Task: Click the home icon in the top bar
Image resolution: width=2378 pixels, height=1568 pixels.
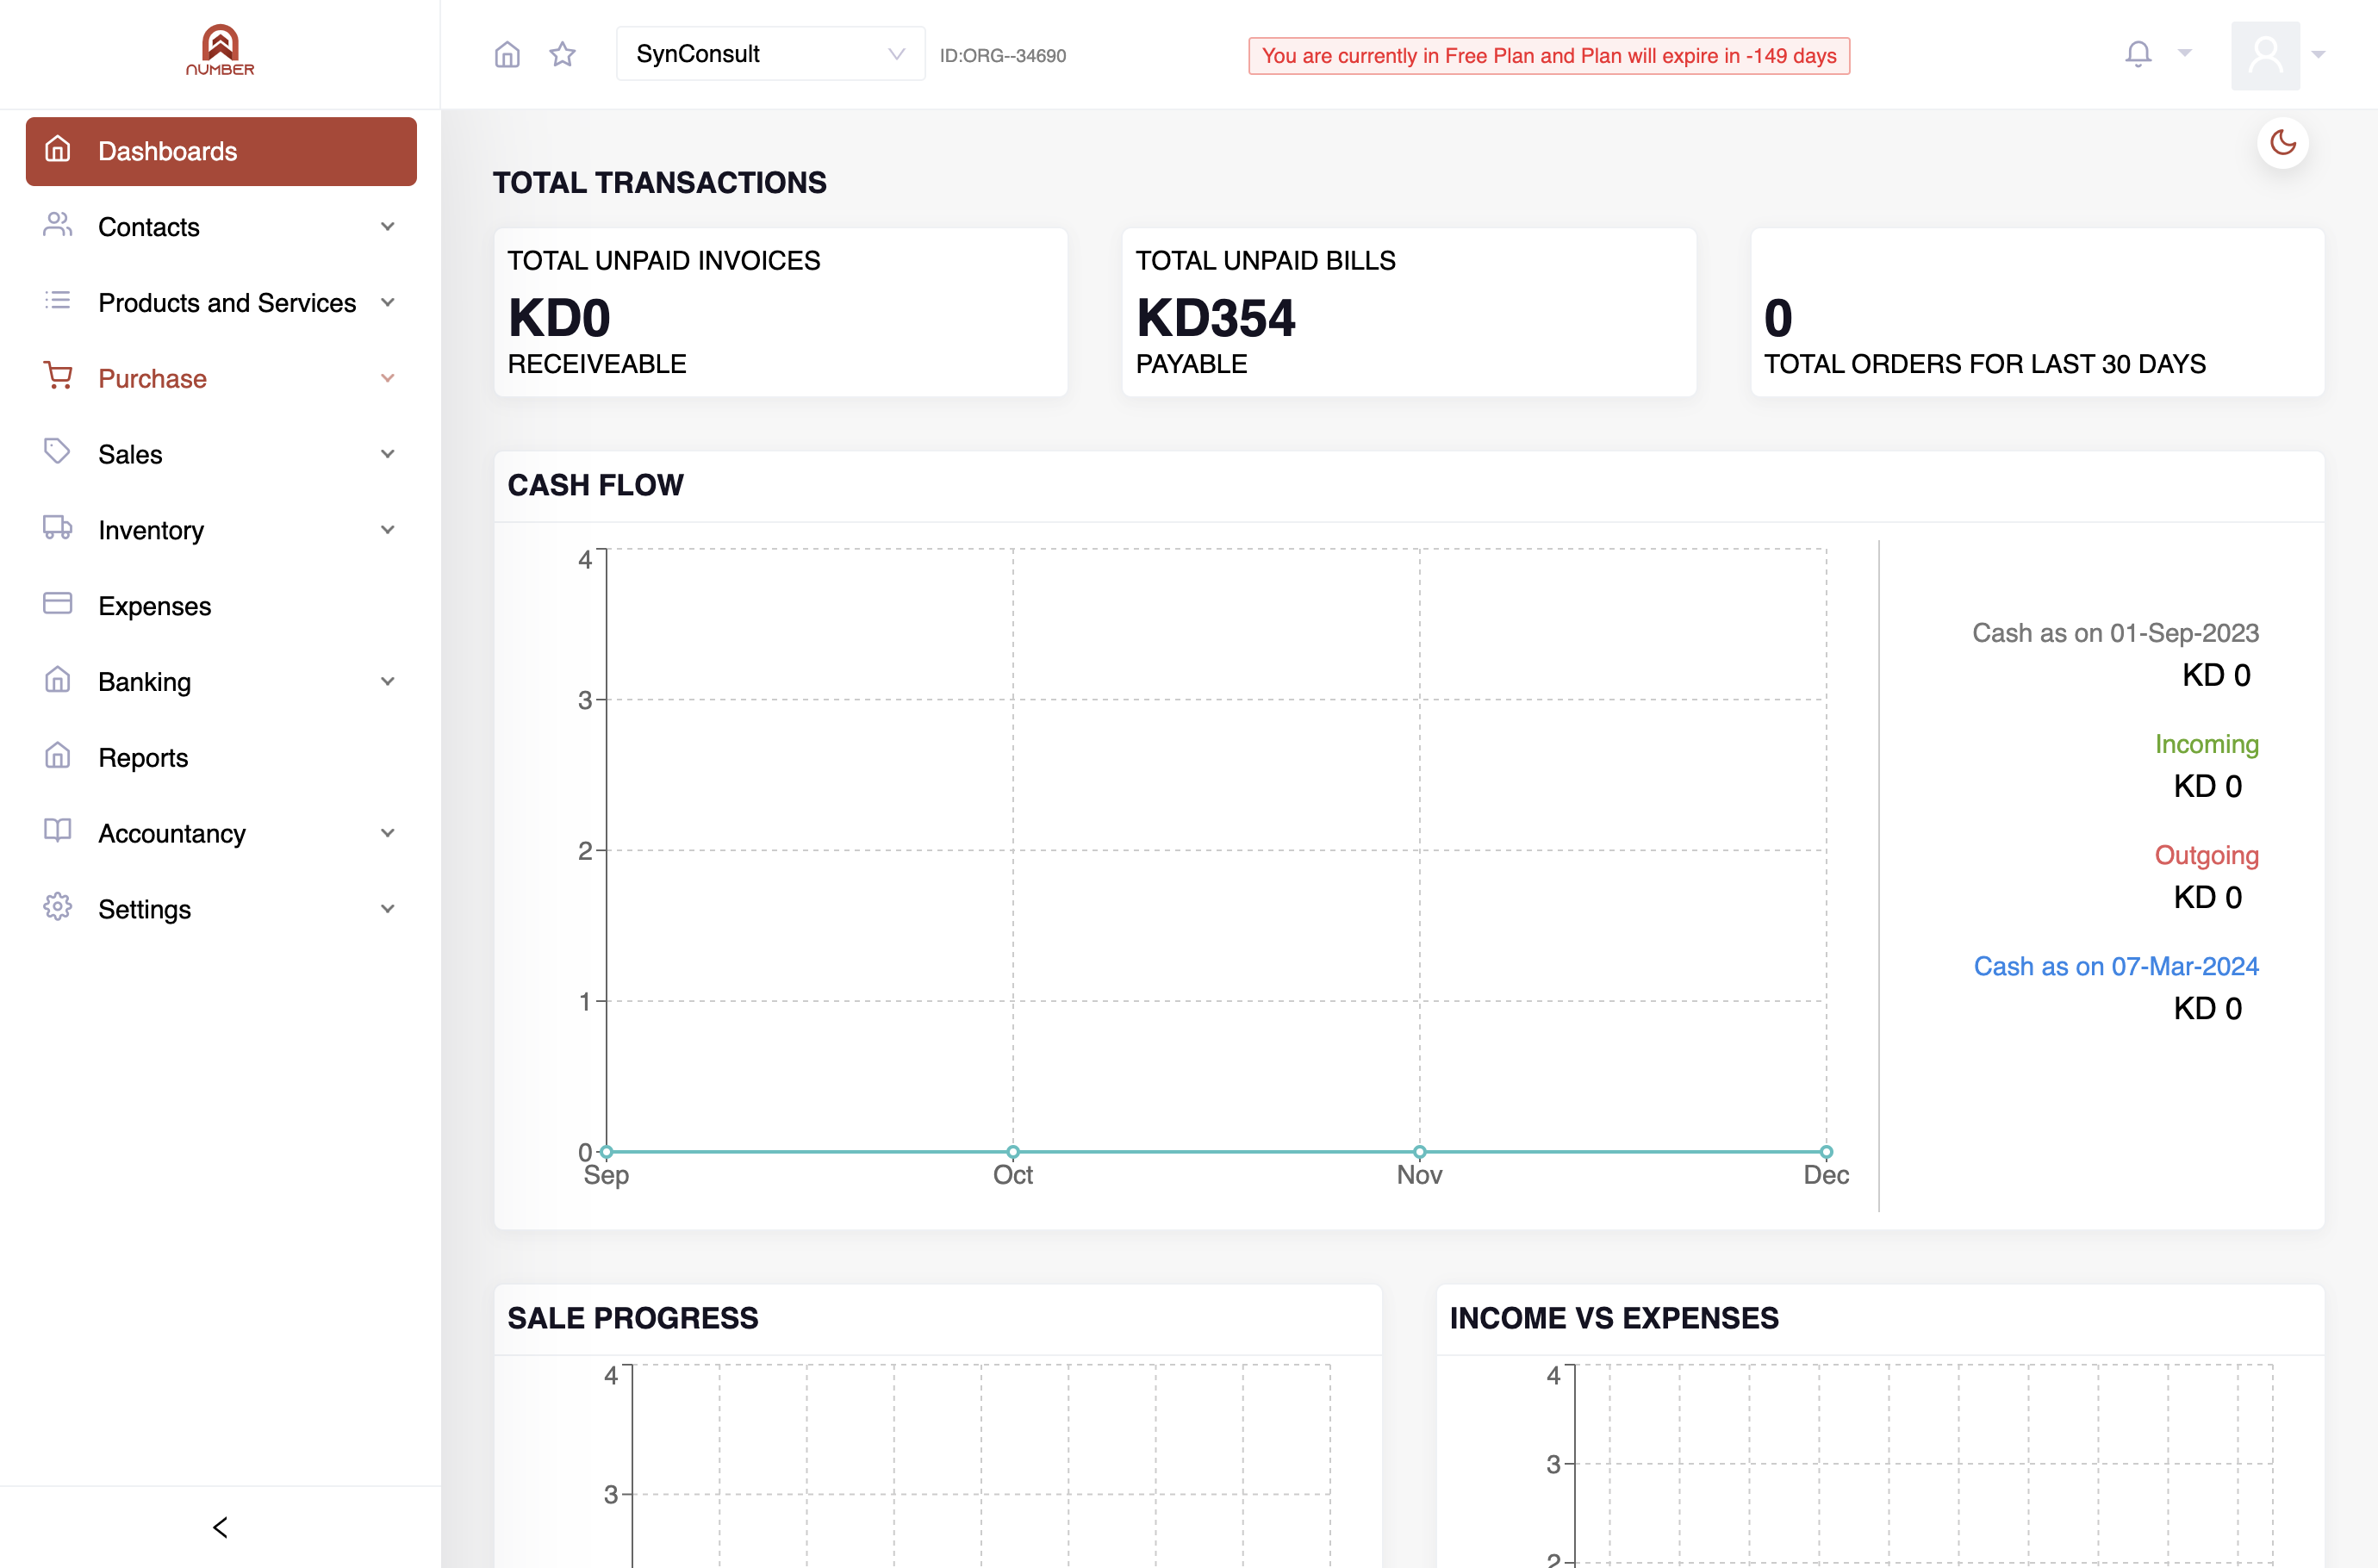Action: [507, 54]
